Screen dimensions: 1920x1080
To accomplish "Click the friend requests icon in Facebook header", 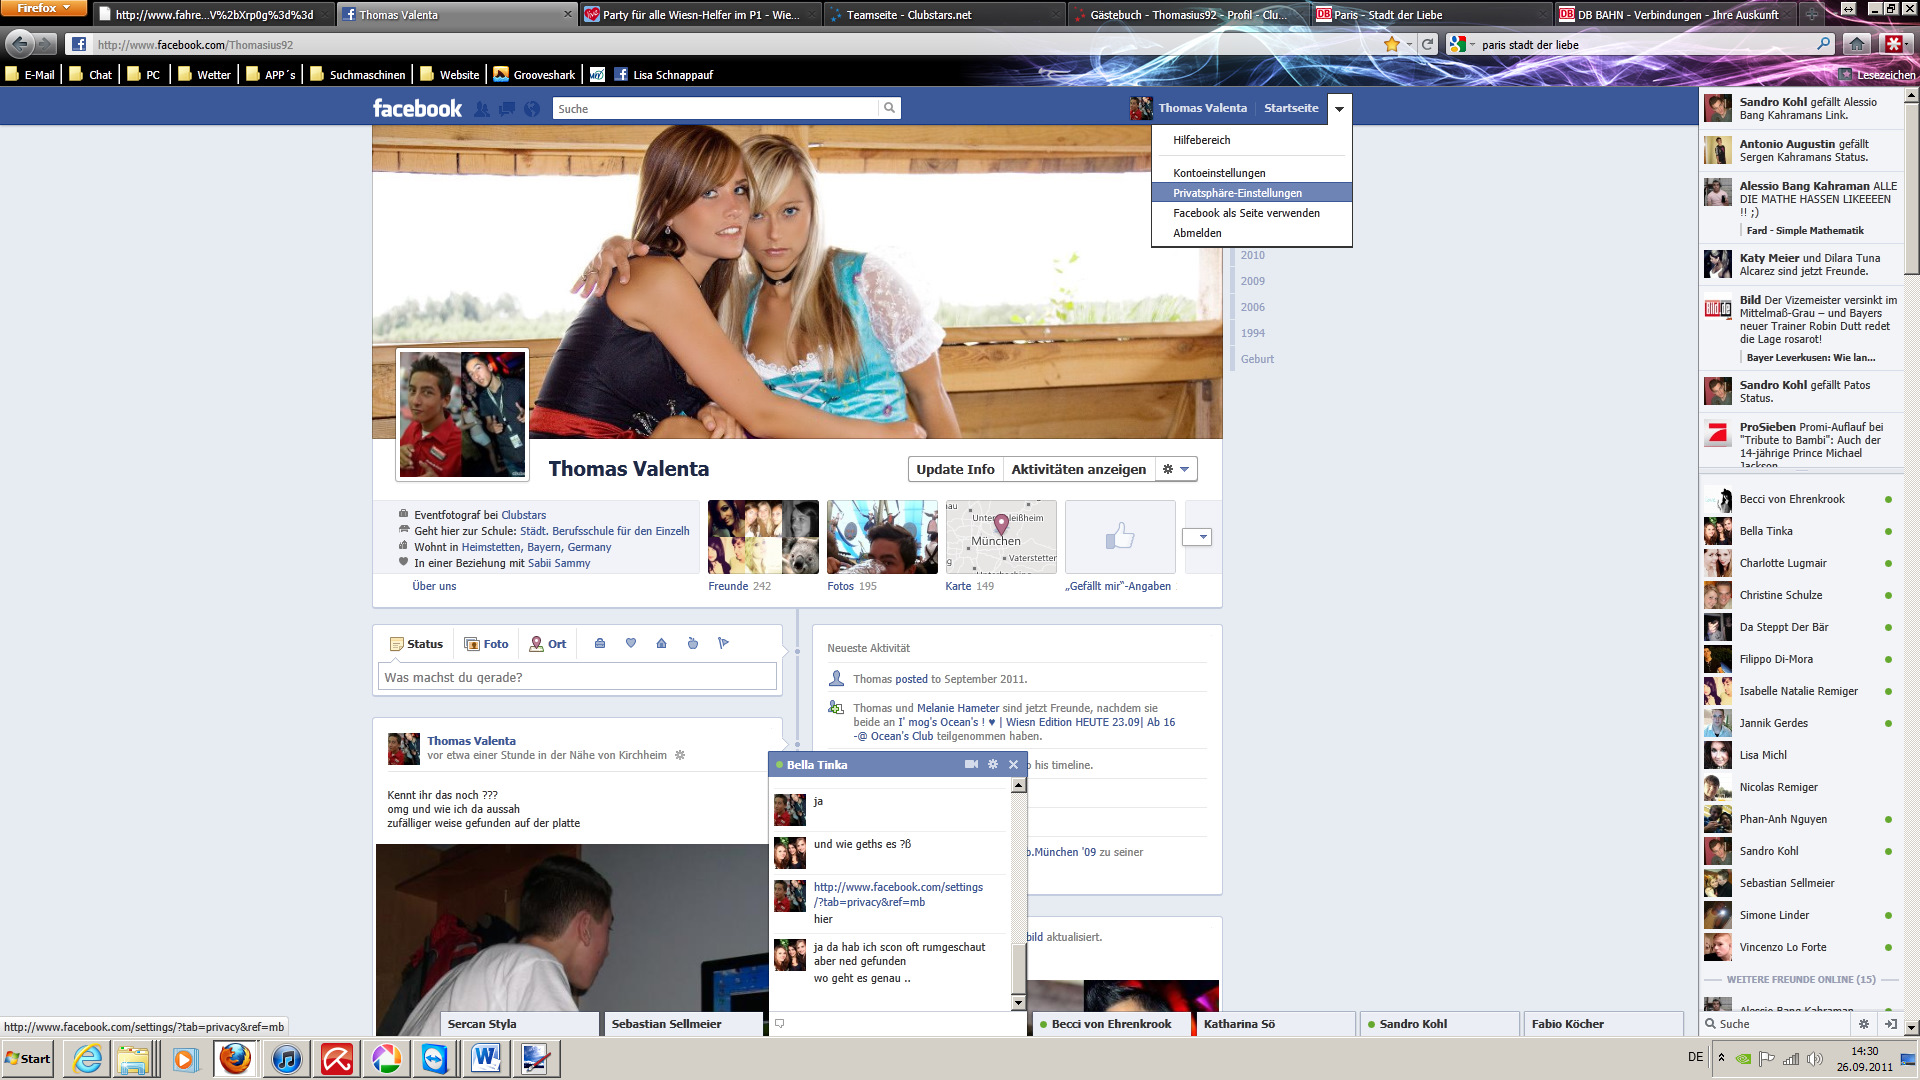I will pyautogui.click(x=482, y=109).
